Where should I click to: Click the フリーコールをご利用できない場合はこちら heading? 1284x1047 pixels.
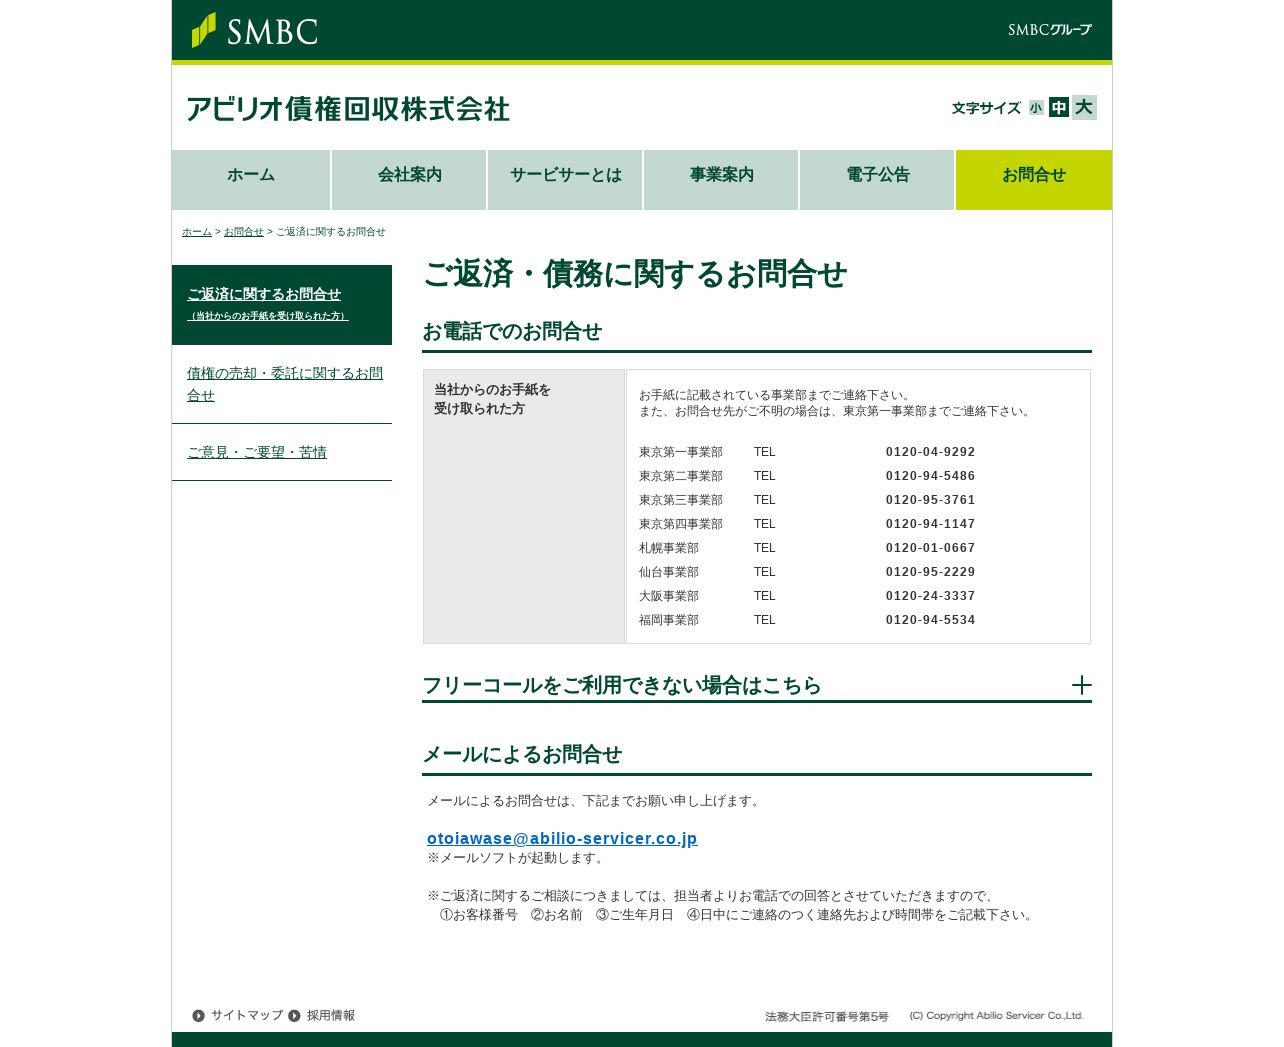(621, 685)
